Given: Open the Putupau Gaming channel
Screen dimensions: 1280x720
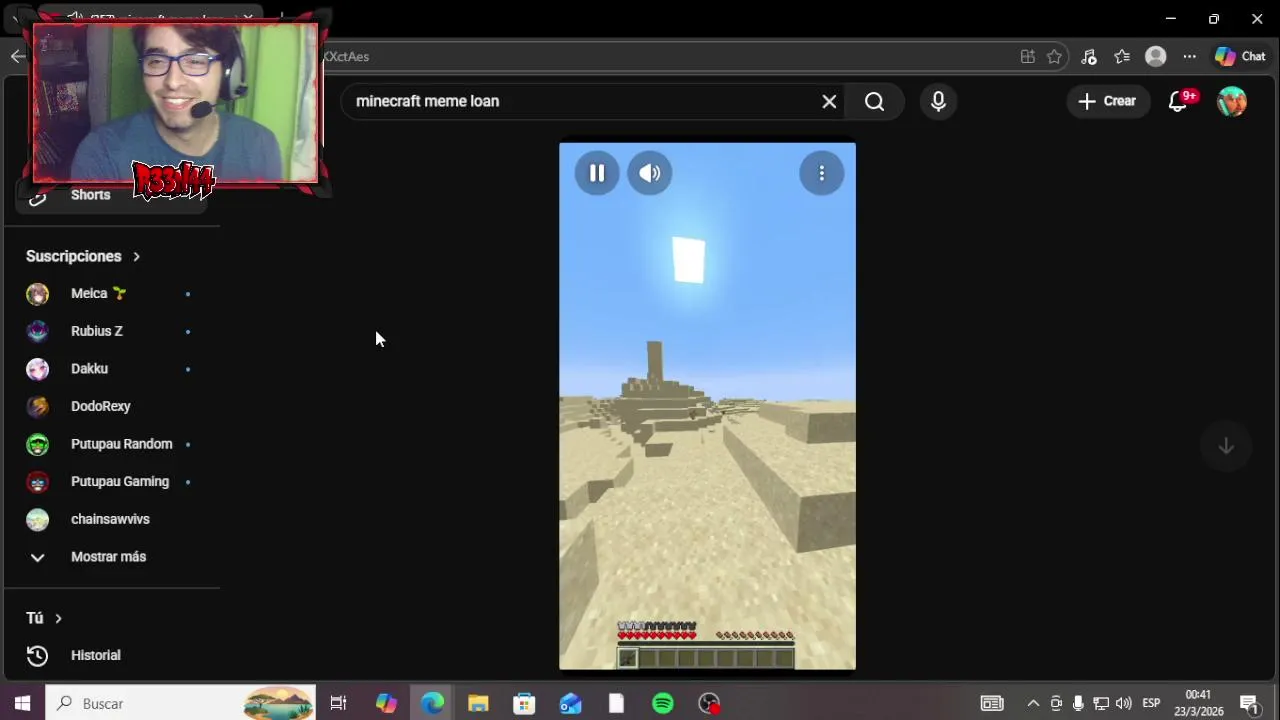Looking at the screenshot, I should point(110,481).
